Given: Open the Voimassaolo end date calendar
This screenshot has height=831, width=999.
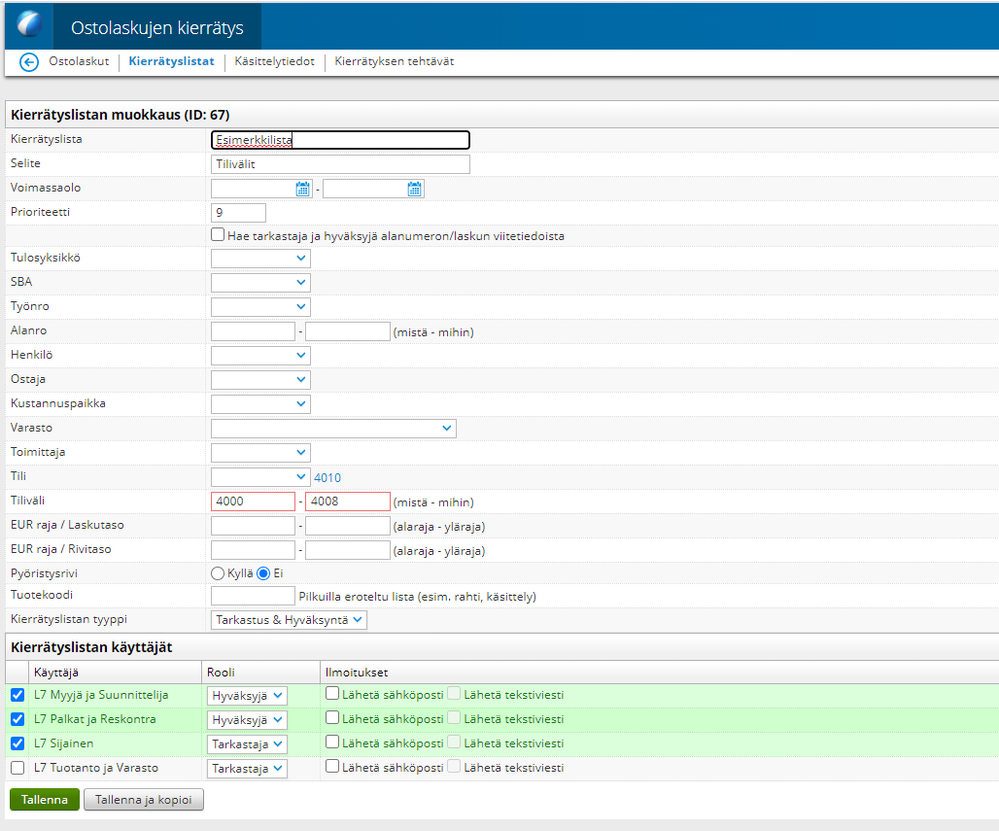Looking at the screenshot, I should tap(414, 189).
